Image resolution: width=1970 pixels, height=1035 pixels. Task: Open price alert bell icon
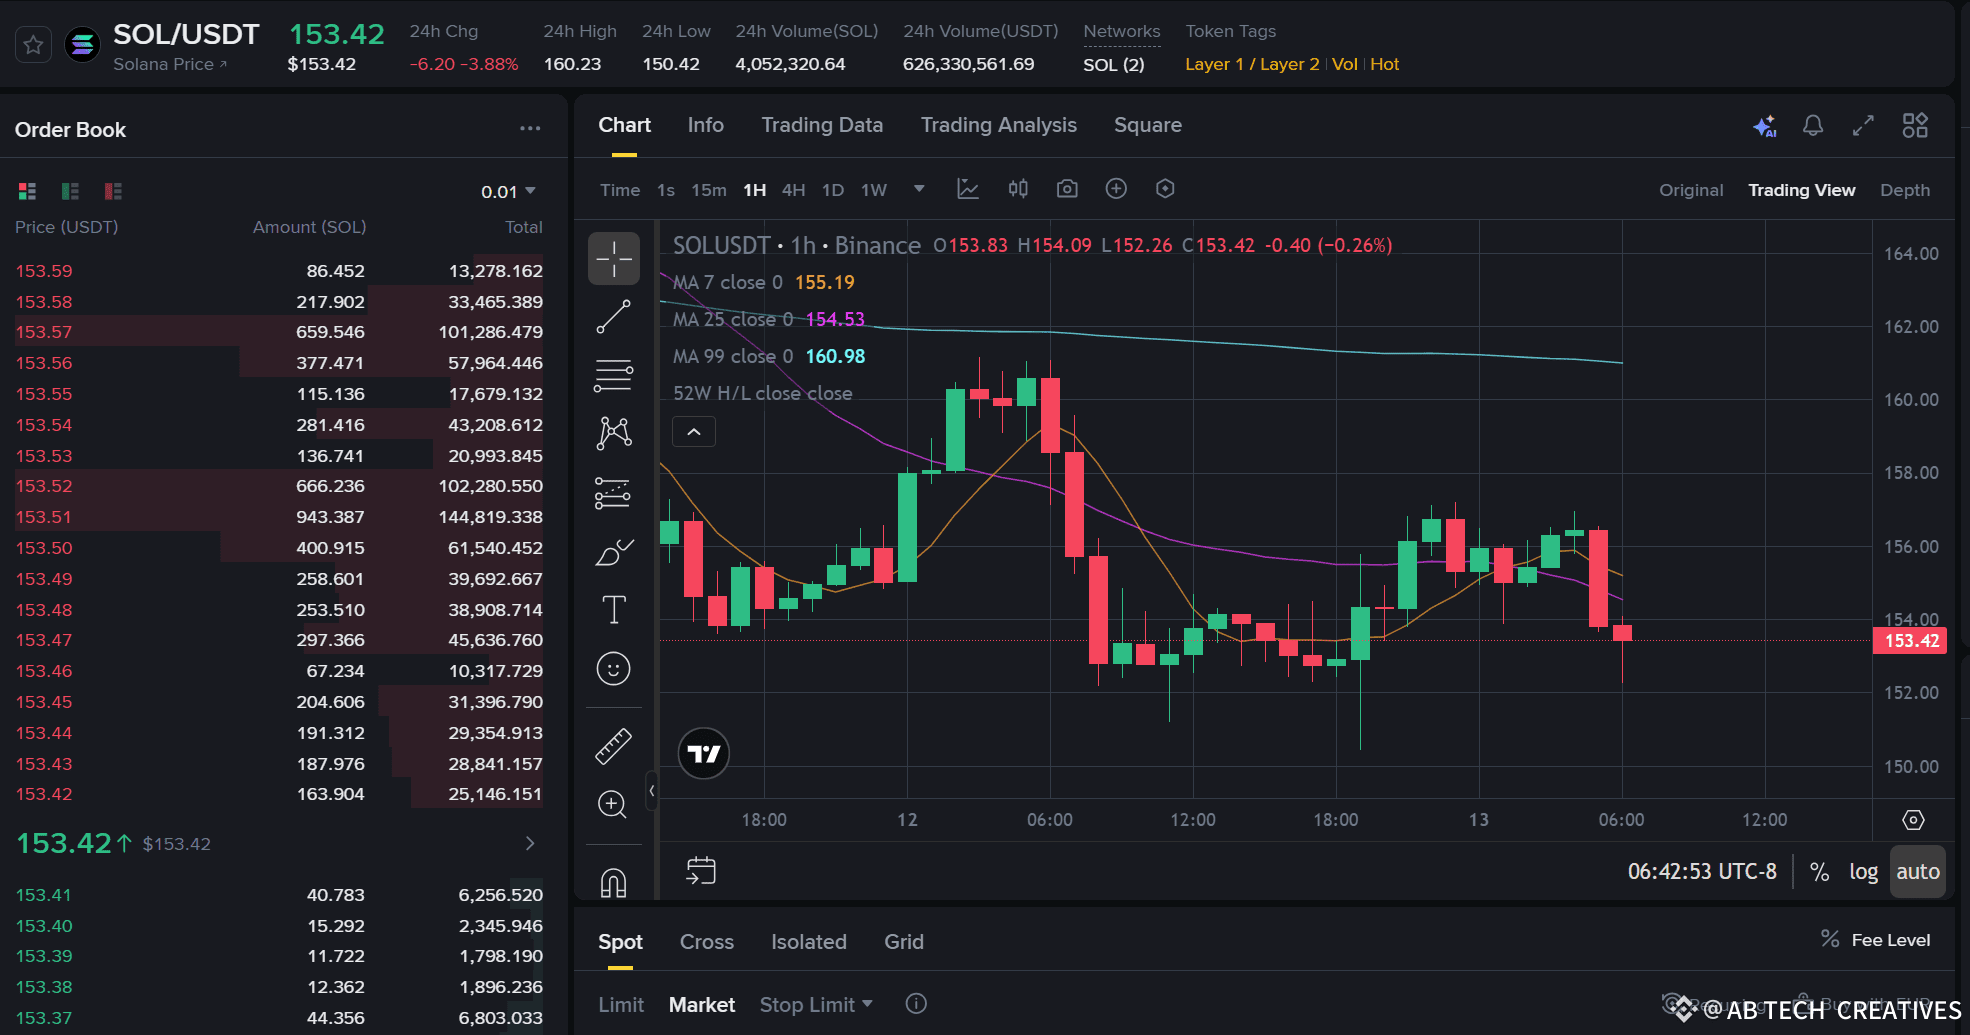1813,126
